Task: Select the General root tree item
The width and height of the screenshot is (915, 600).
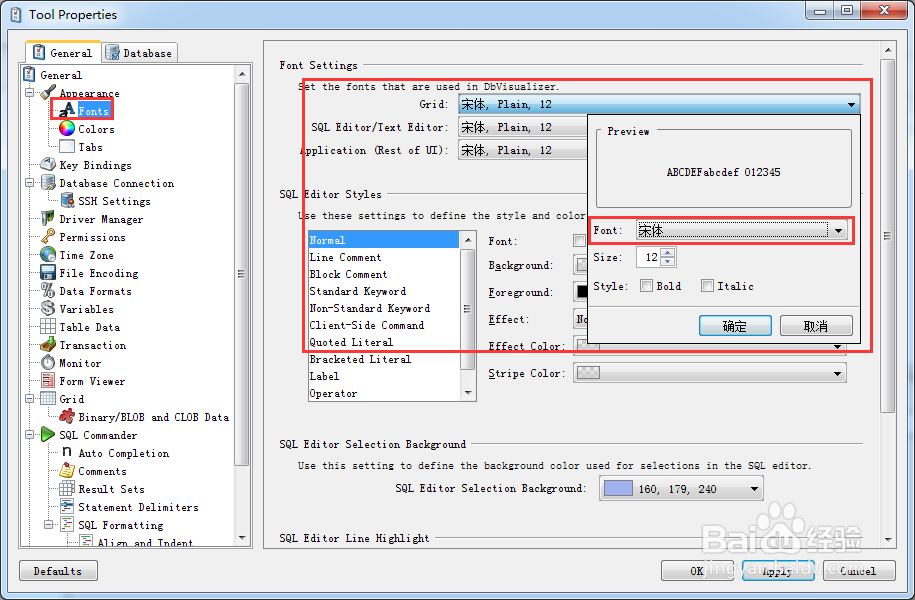Action: [x=61, y=75]
